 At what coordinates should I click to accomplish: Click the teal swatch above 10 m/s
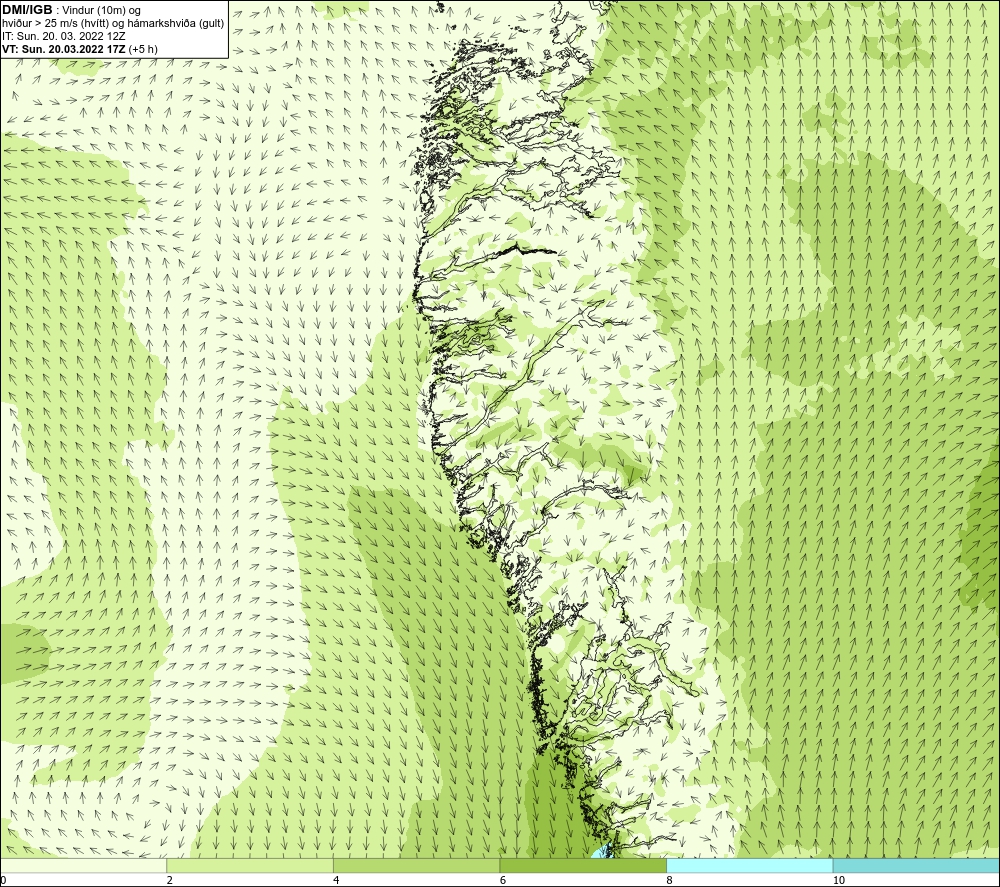916,865
